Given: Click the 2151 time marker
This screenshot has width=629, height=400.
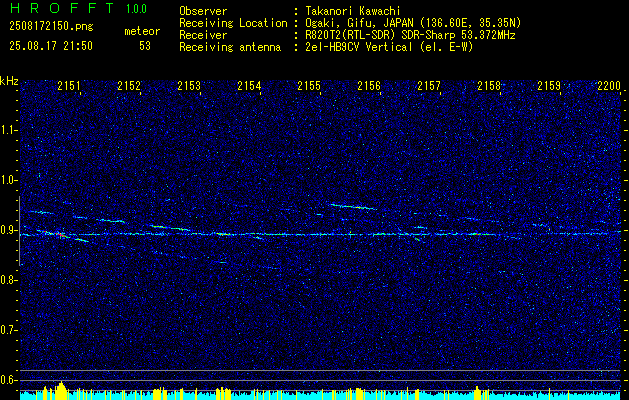Looking at the screenshot, I should tap(69, 86).
